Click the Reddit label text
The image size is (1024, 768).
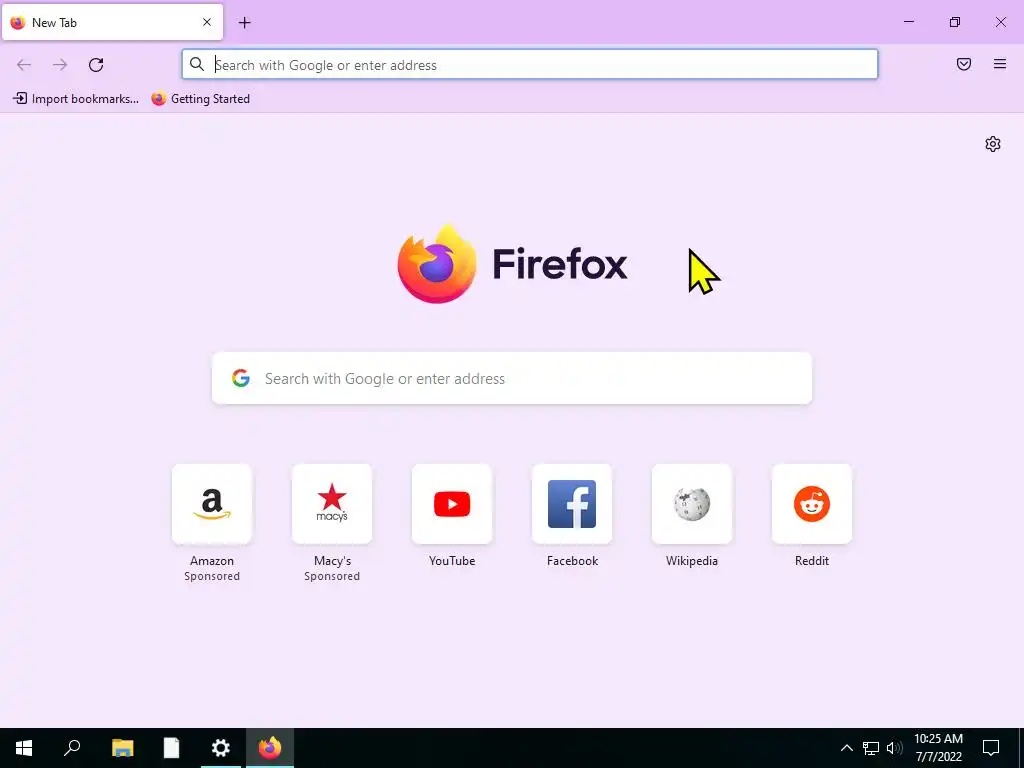click(812, 561)
